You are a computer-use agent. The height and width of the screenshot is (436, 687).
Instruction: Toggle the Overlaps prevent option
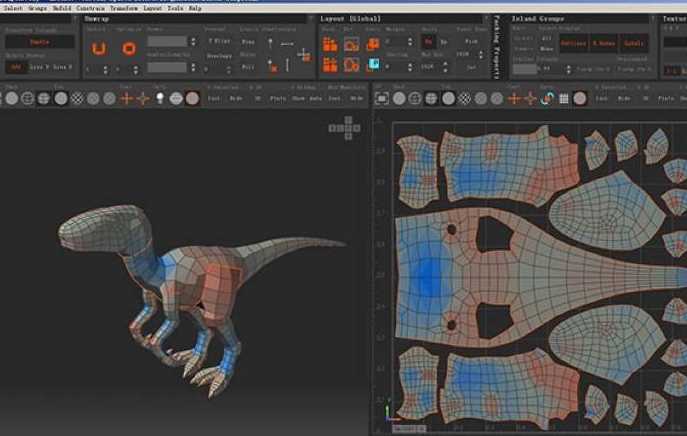(219, 56)
